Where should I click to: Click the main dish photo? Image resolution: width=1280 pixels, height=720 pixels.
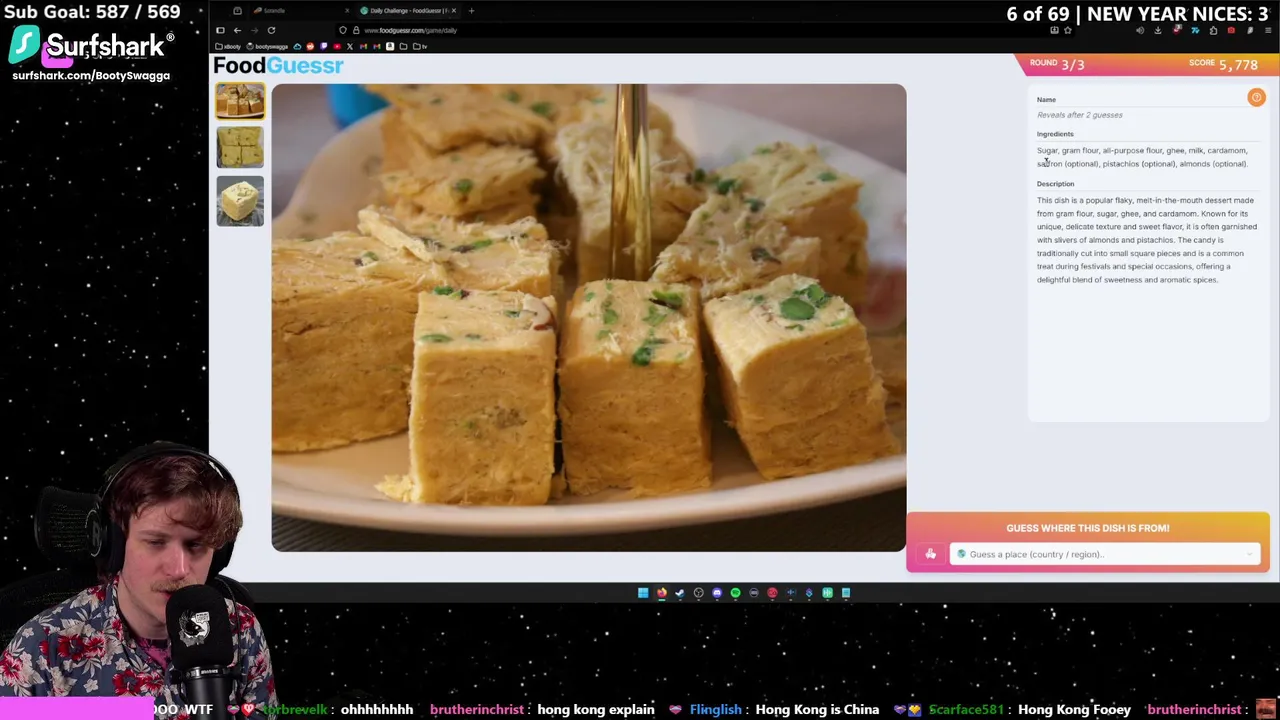(x=589, y=317)
